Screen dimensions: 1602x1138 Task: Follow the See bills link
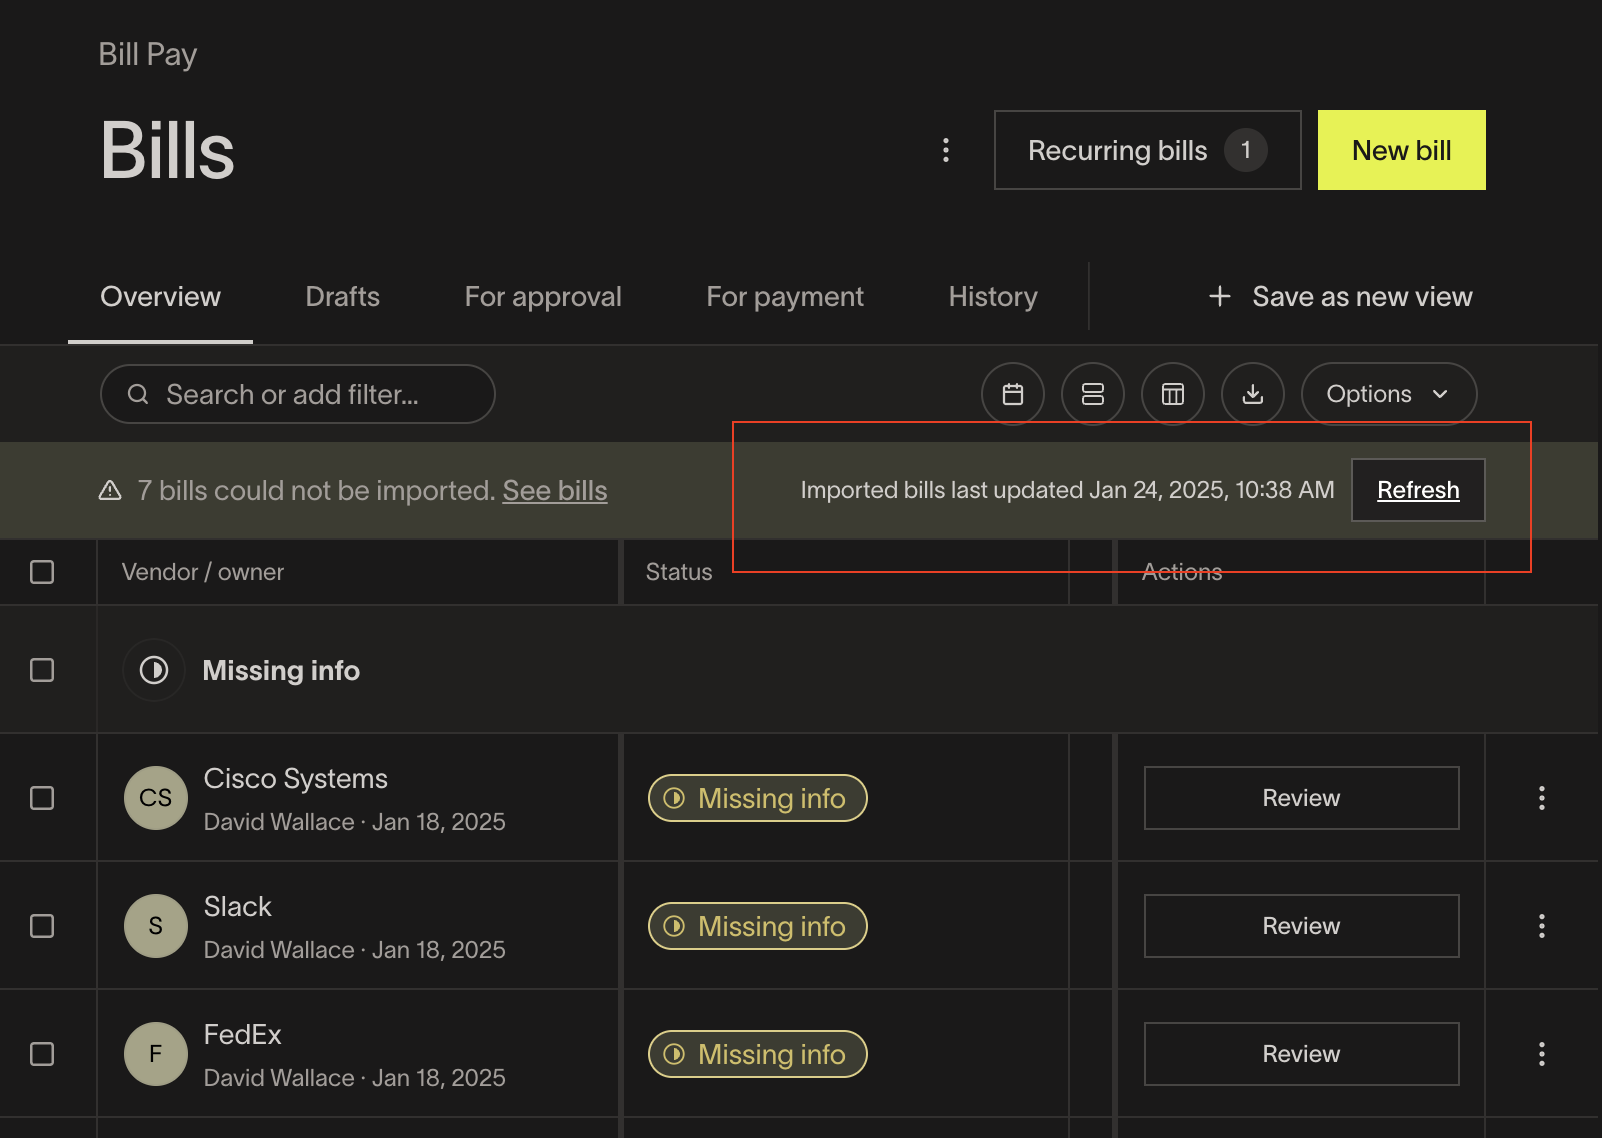point(555,490)
